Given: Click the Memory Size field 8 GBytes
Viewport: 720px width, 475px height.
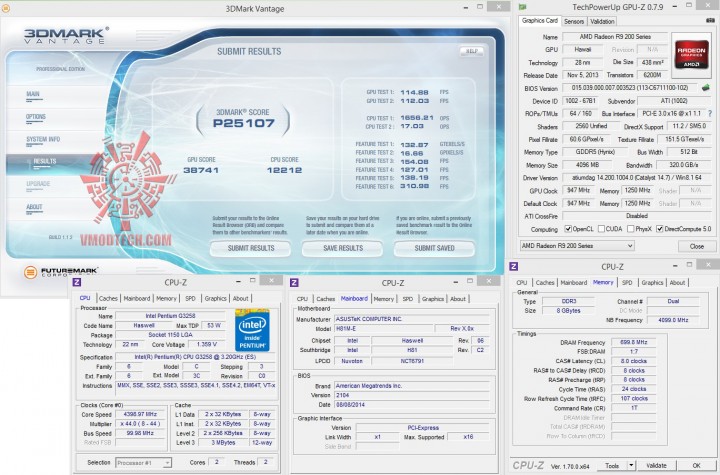Looking at the screenshot, I should point(568,311).
